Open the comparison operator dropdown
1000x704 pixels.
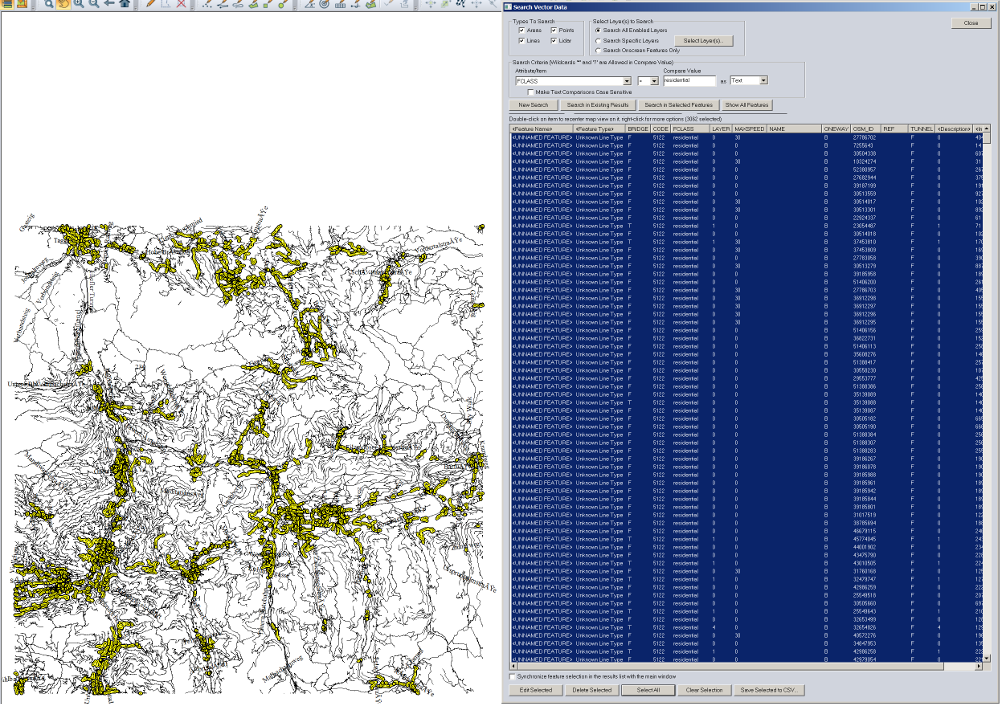654,81
